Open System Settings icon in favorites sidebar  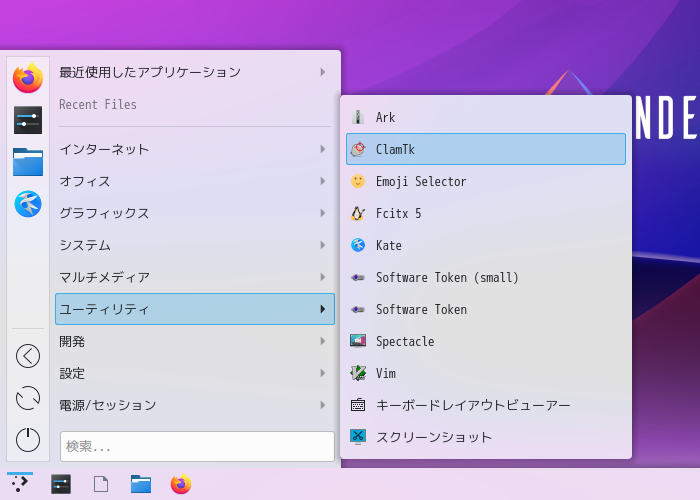28,120
